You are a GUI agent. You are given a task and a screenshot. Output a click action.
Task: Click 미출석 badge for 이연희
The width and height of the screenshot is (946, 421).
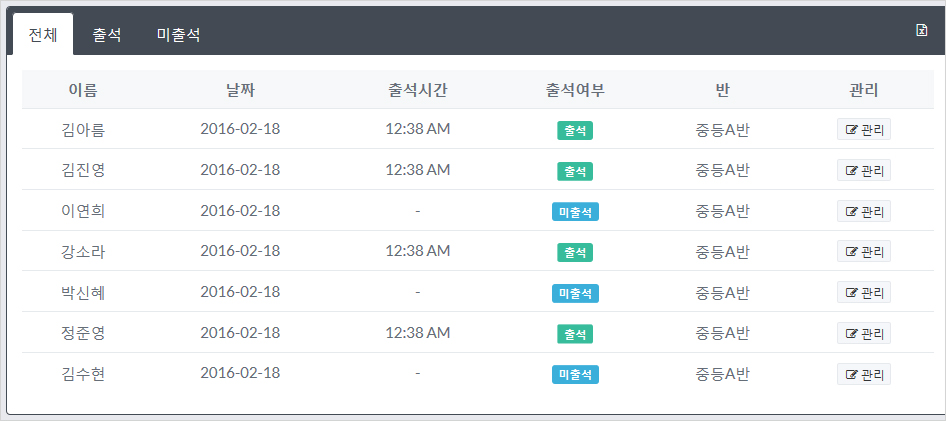(575, 212)
